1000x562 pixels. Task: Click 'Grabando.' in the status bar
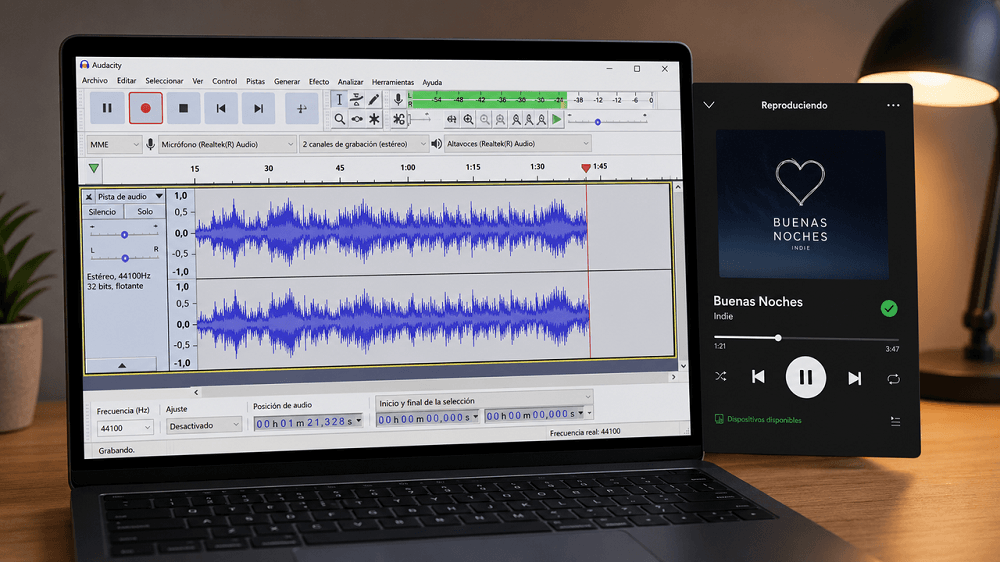(x=116, y=450)
